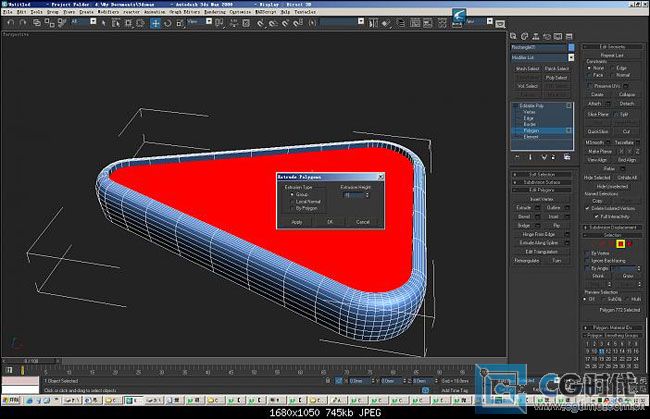650x419 pixels.
Task: Click the timeline frame slider handle
Action: (31, 361)
